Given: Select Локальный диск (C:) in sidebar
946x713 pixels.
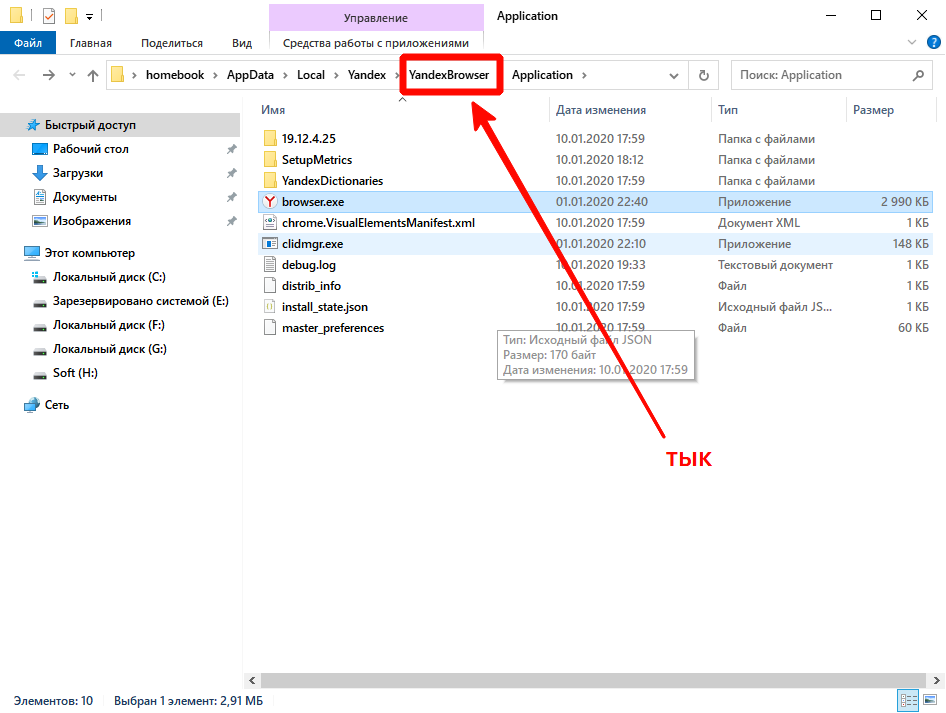Looking at the screenshot, I should (109, 277).
